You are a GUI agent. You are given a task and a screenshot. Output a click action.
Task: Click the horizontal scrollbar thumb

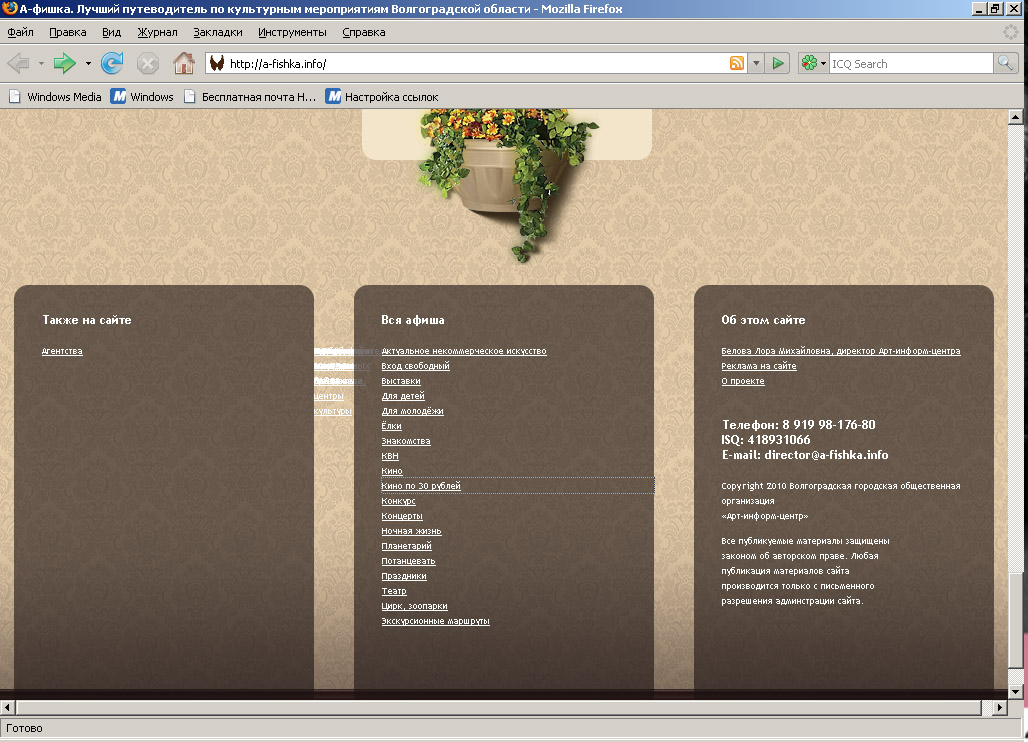pyautogui.click(x=499, y=707)
